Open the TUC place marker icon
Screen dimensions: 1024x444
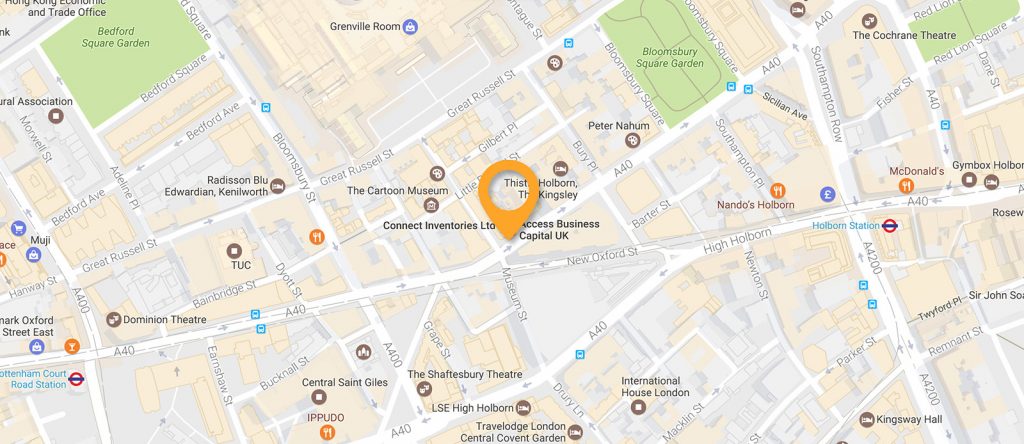234,250
